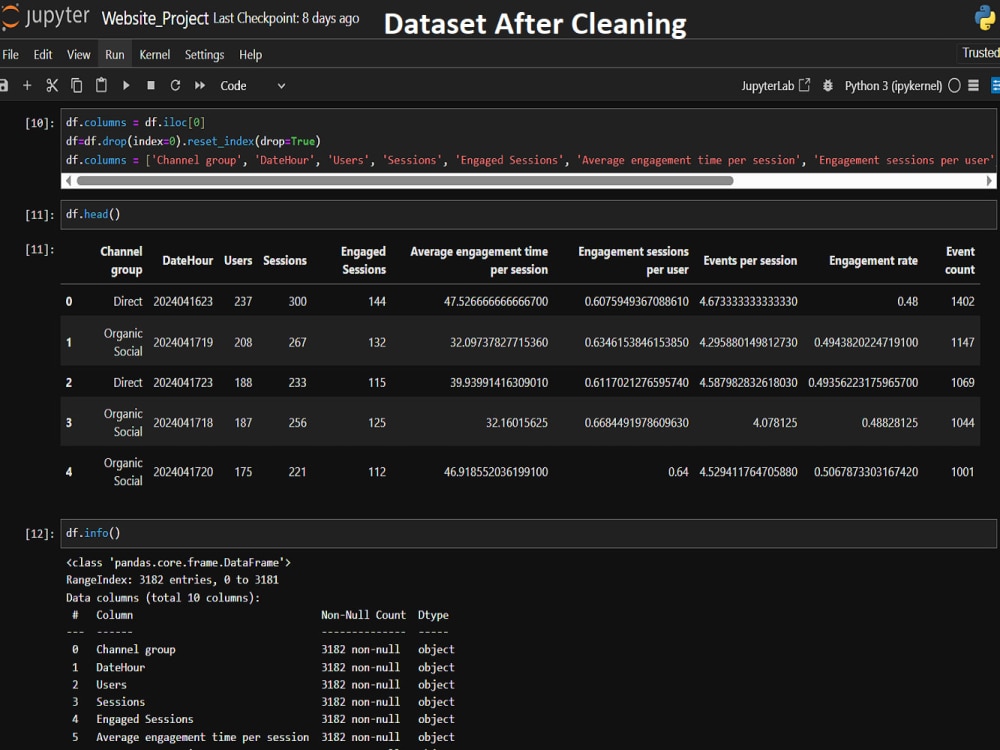Copy the selected cell icon
Image resolution: width=1000 pixels, height=750 pixels.
77,85
